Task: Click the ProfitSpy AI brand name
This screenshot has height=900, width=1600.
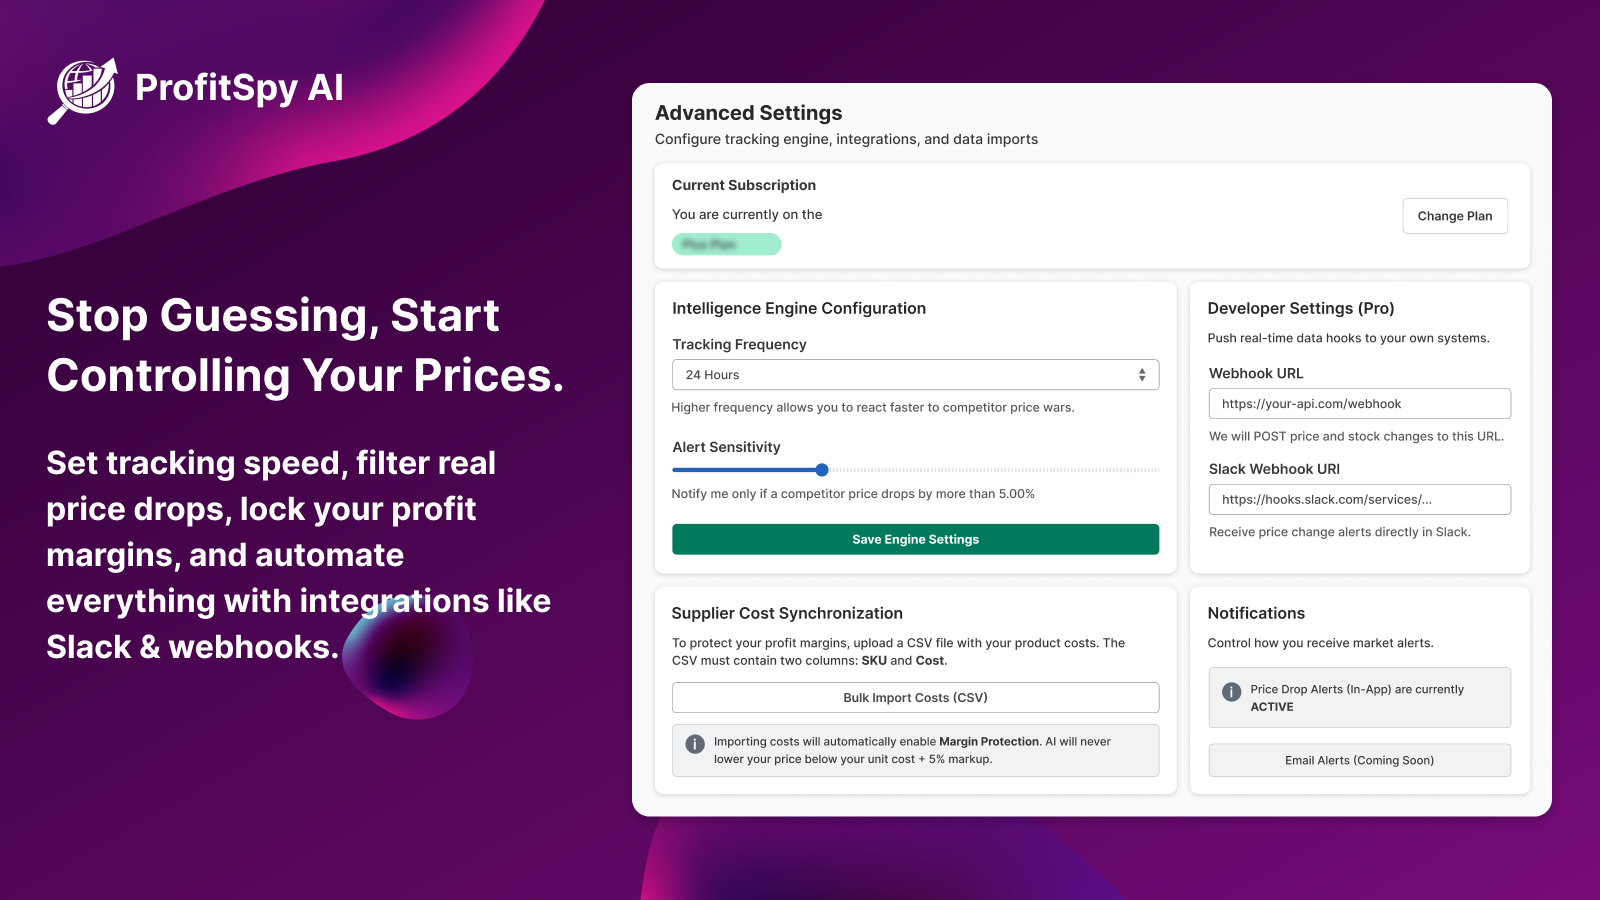Action: pos(239,88)
